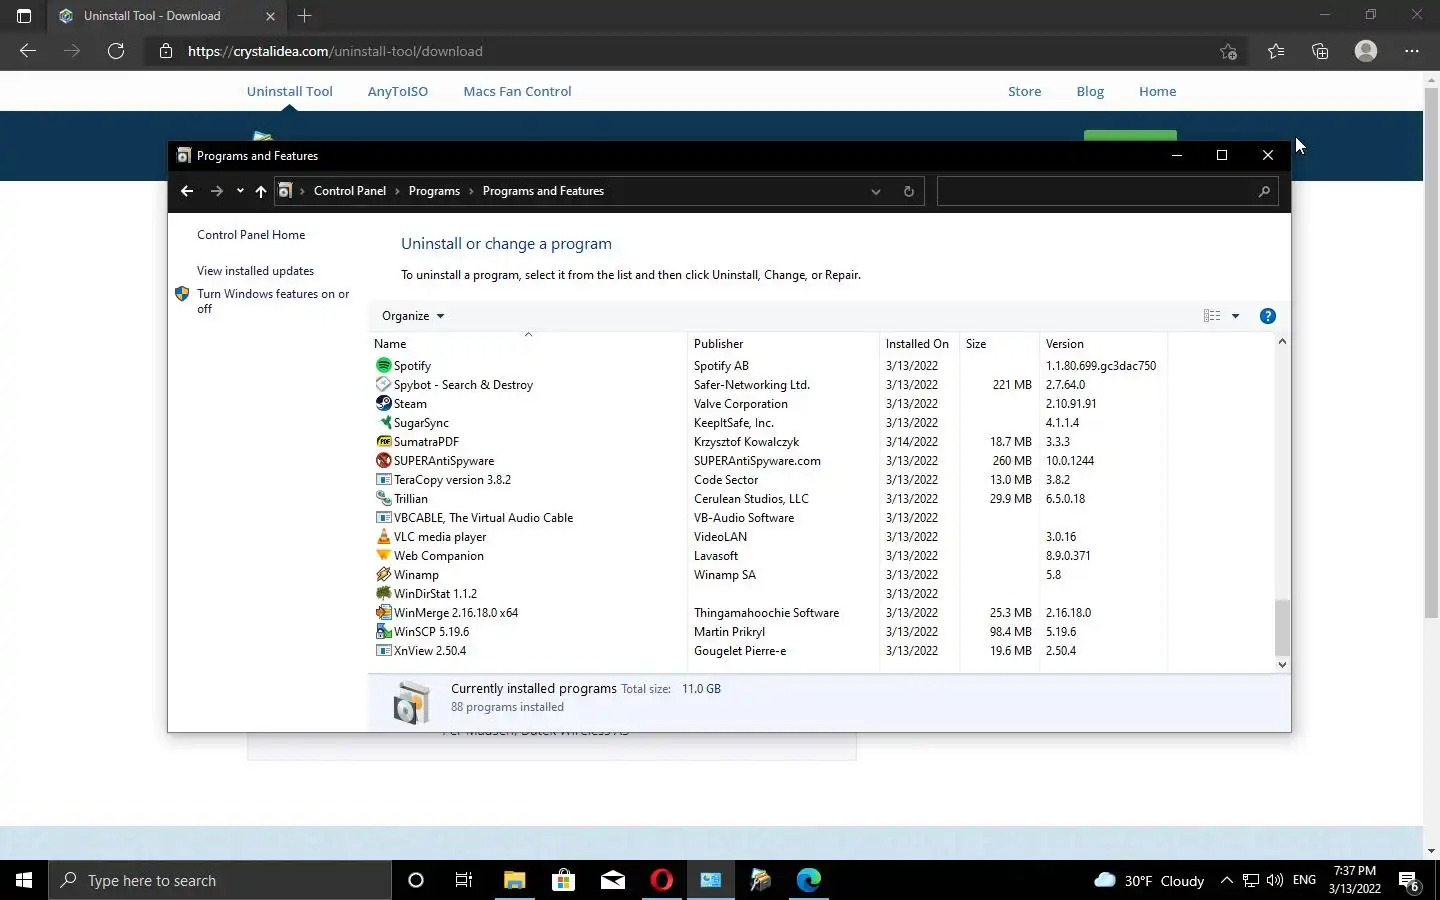This screenshot has width=1440, height=900.
Task: Open the Home link on the website
Action: 1157,91
